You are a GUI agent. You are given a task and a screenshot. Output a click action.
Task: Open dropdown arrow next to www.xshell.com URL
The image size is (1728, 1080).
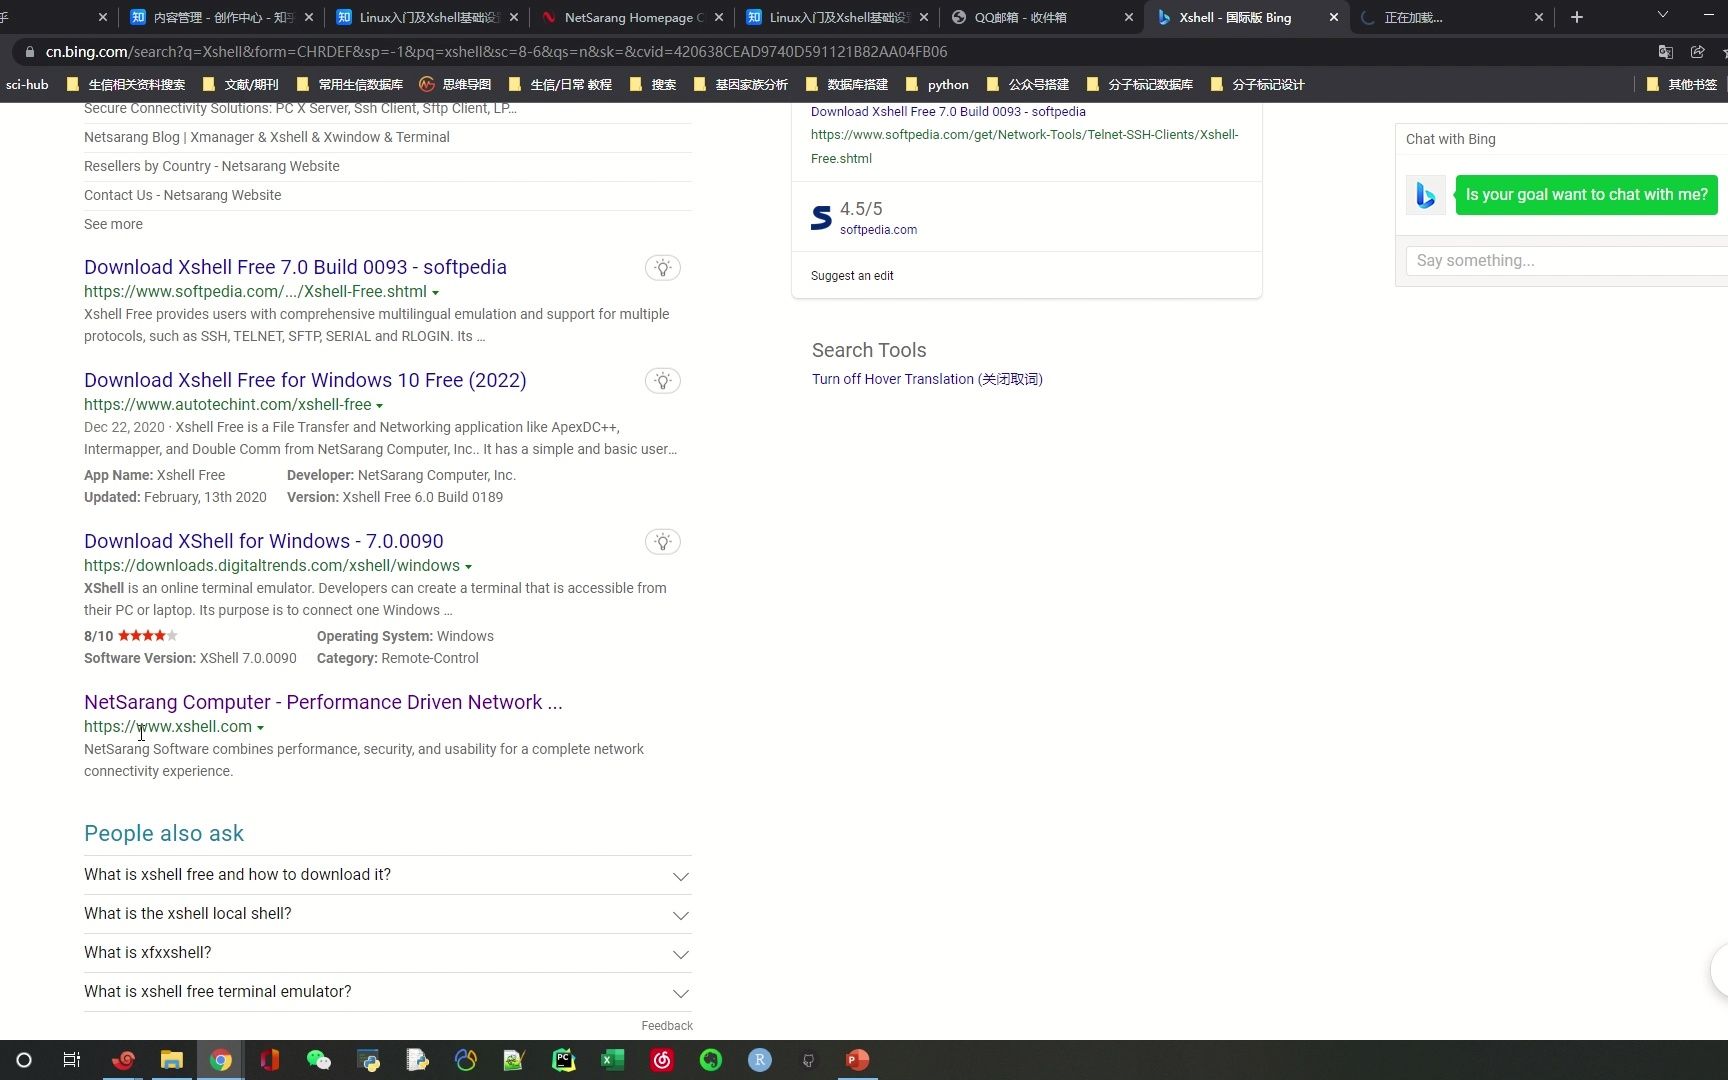point(260,728)
